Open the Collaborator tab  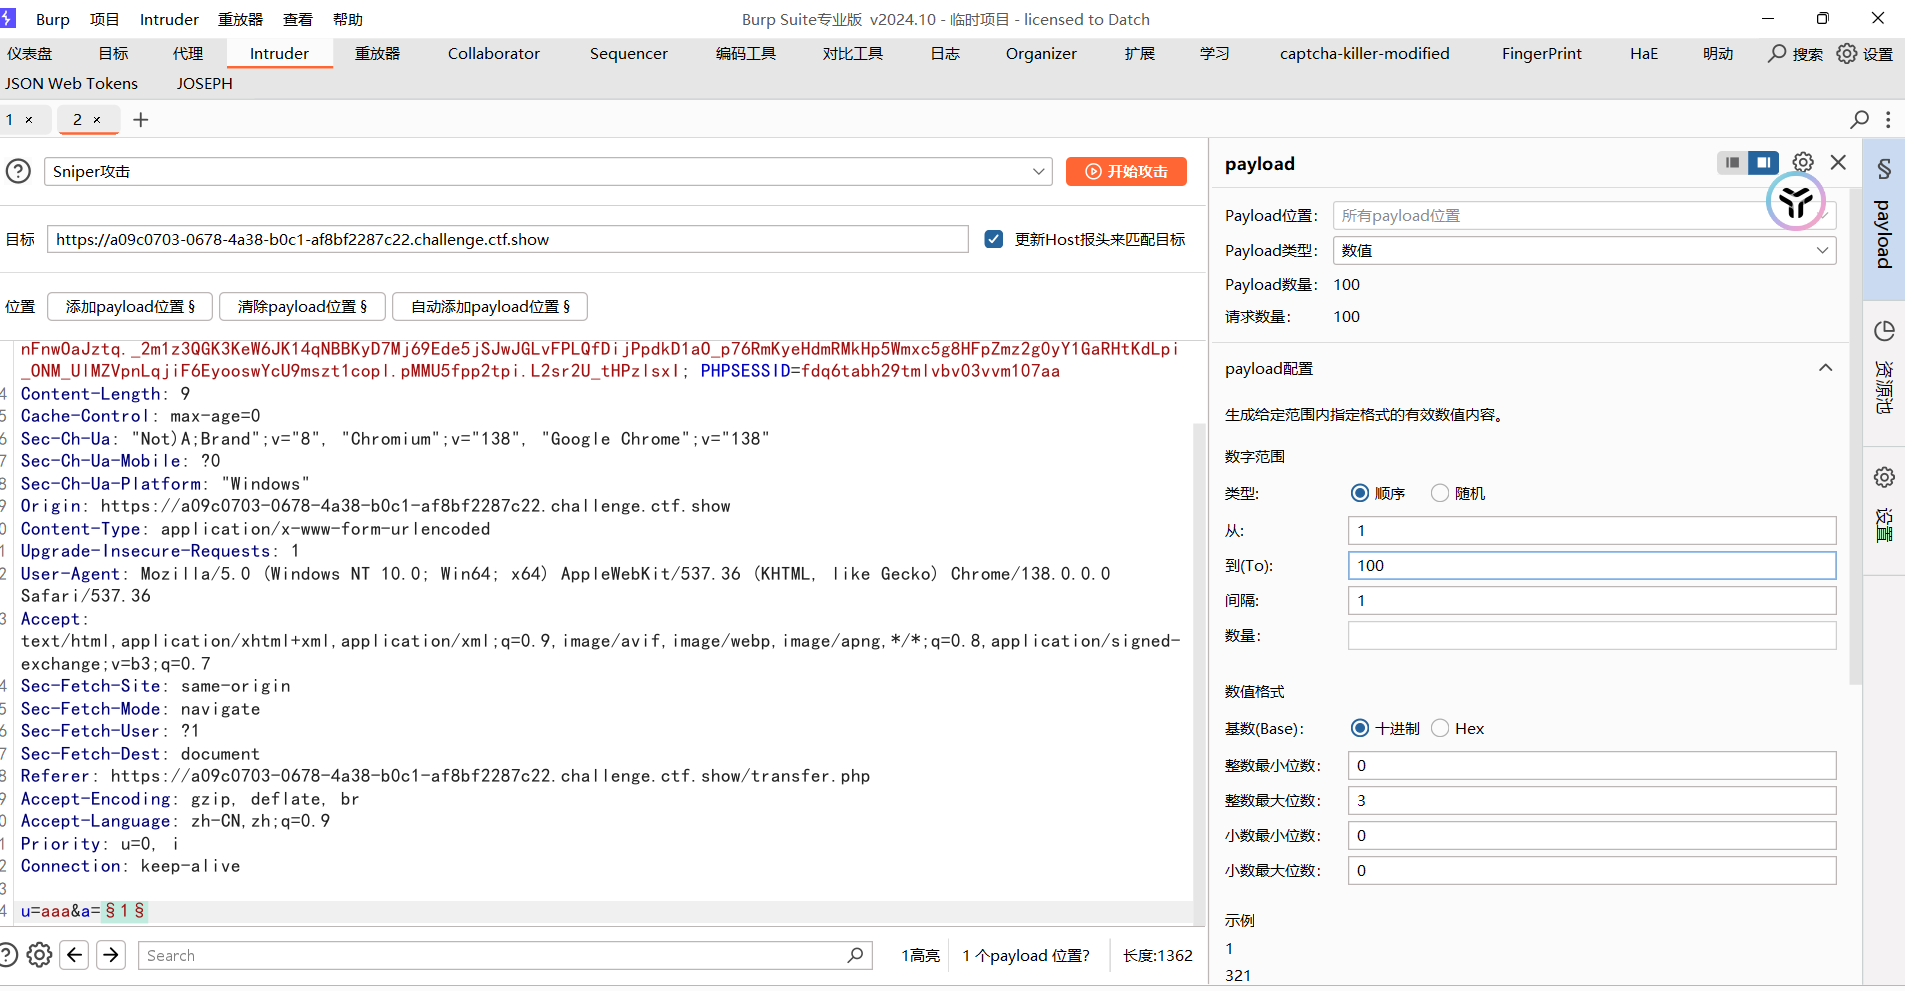coord(493,54)
